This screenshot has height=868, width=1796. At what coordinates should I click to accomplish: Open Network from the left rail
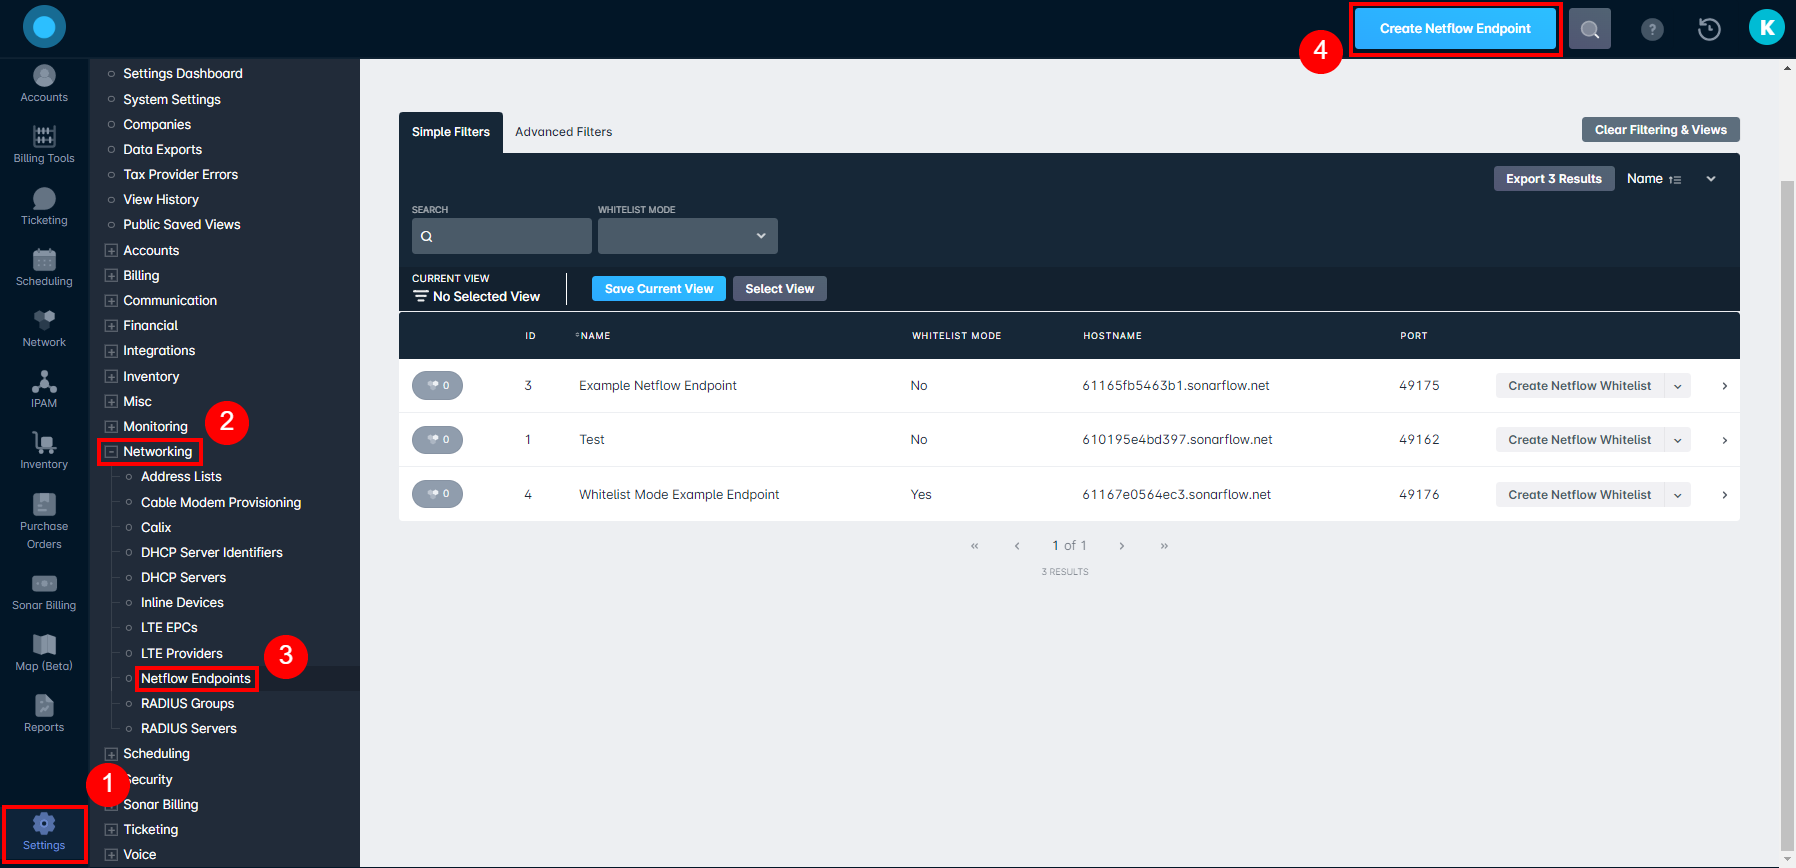(44, 329)
